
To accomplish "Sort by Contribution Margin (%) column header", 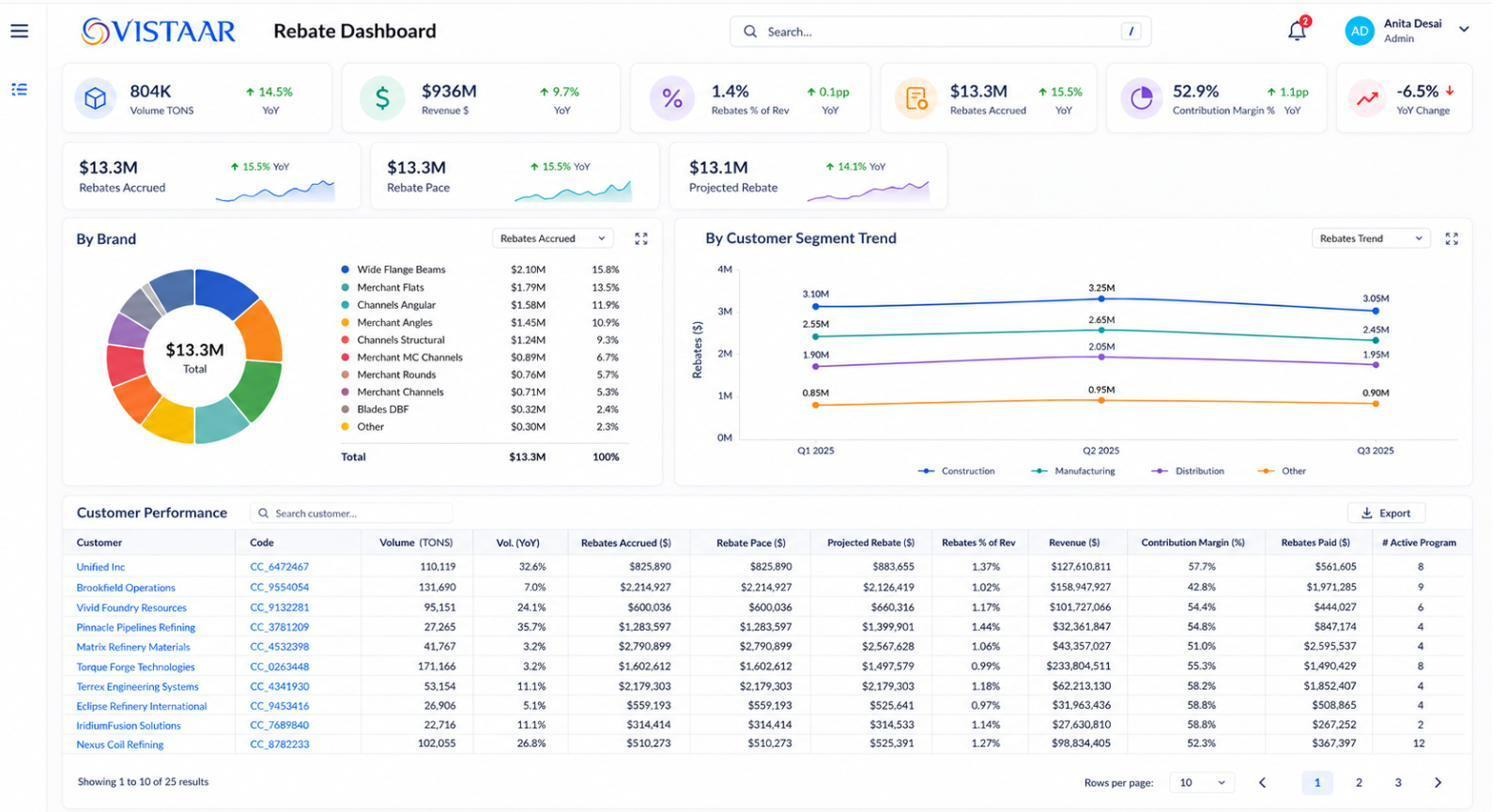I will [x=1193, y=543].
